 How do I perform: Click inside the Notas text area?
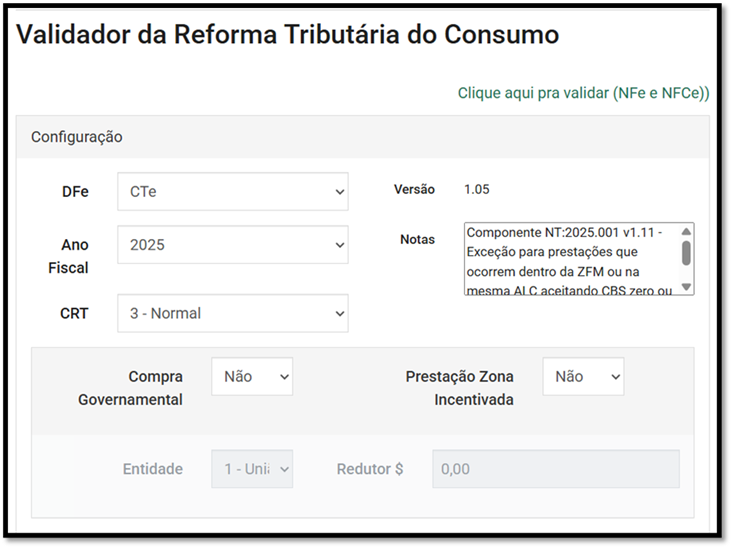[x=570, y=260]
